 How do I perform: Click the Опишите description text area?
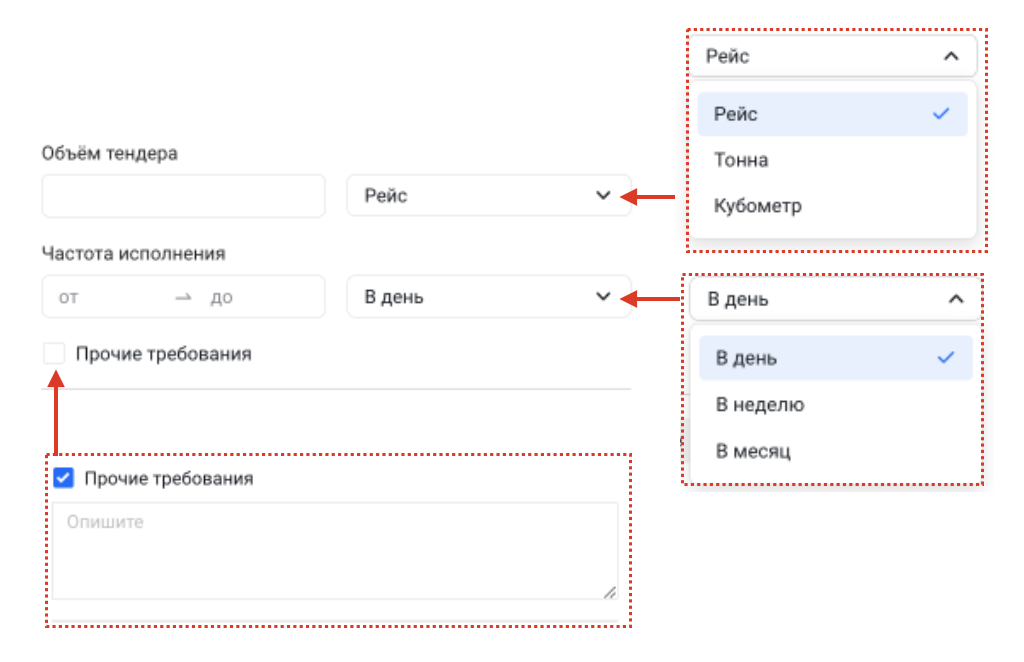pyautogui.click(x=335, y=550)
